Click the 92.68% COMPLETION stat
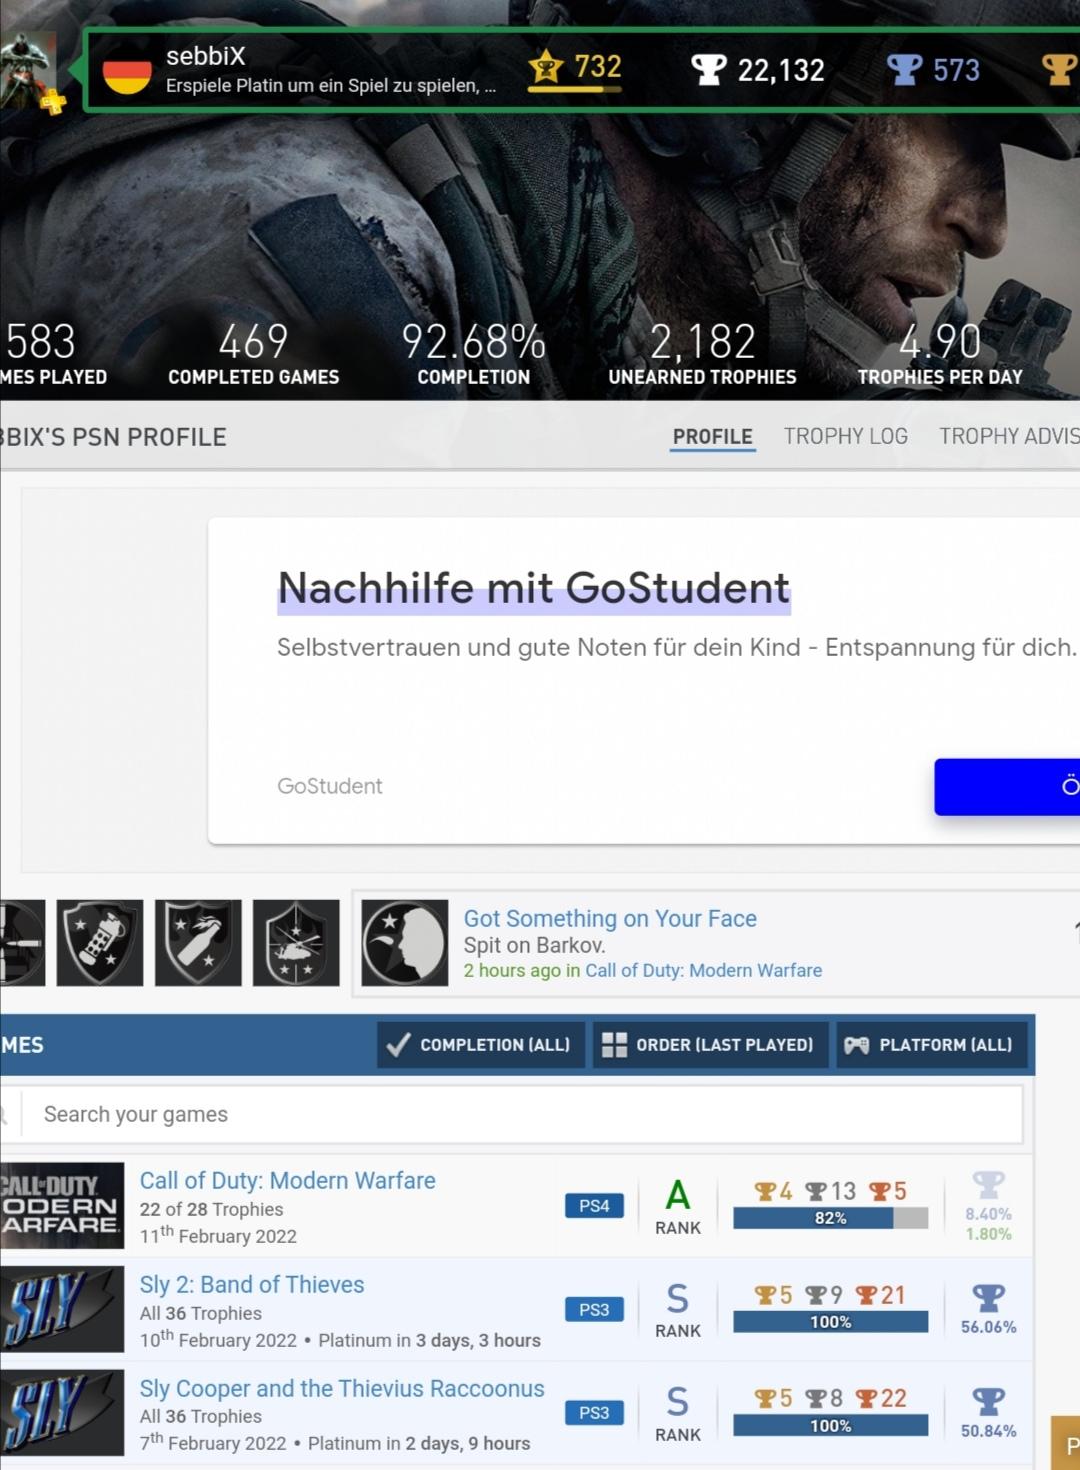This screenshot has height=1470, width=1080. [x=474, y=354]
